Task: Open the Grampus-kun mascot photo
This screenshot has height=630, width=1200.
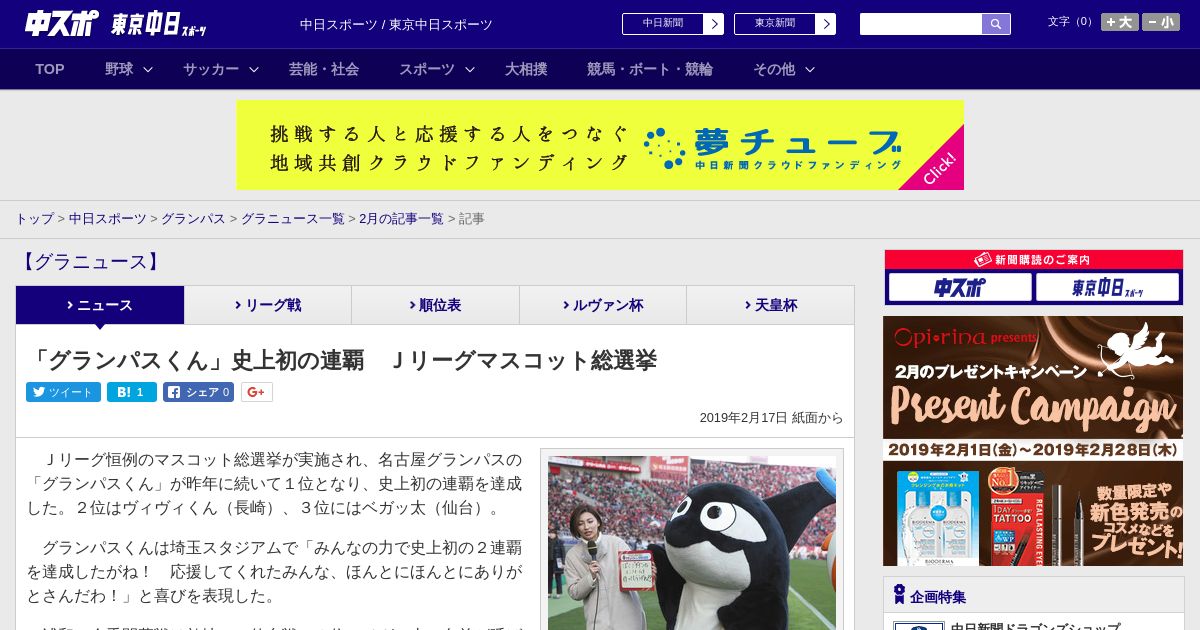Action: (x=692, y=543)
